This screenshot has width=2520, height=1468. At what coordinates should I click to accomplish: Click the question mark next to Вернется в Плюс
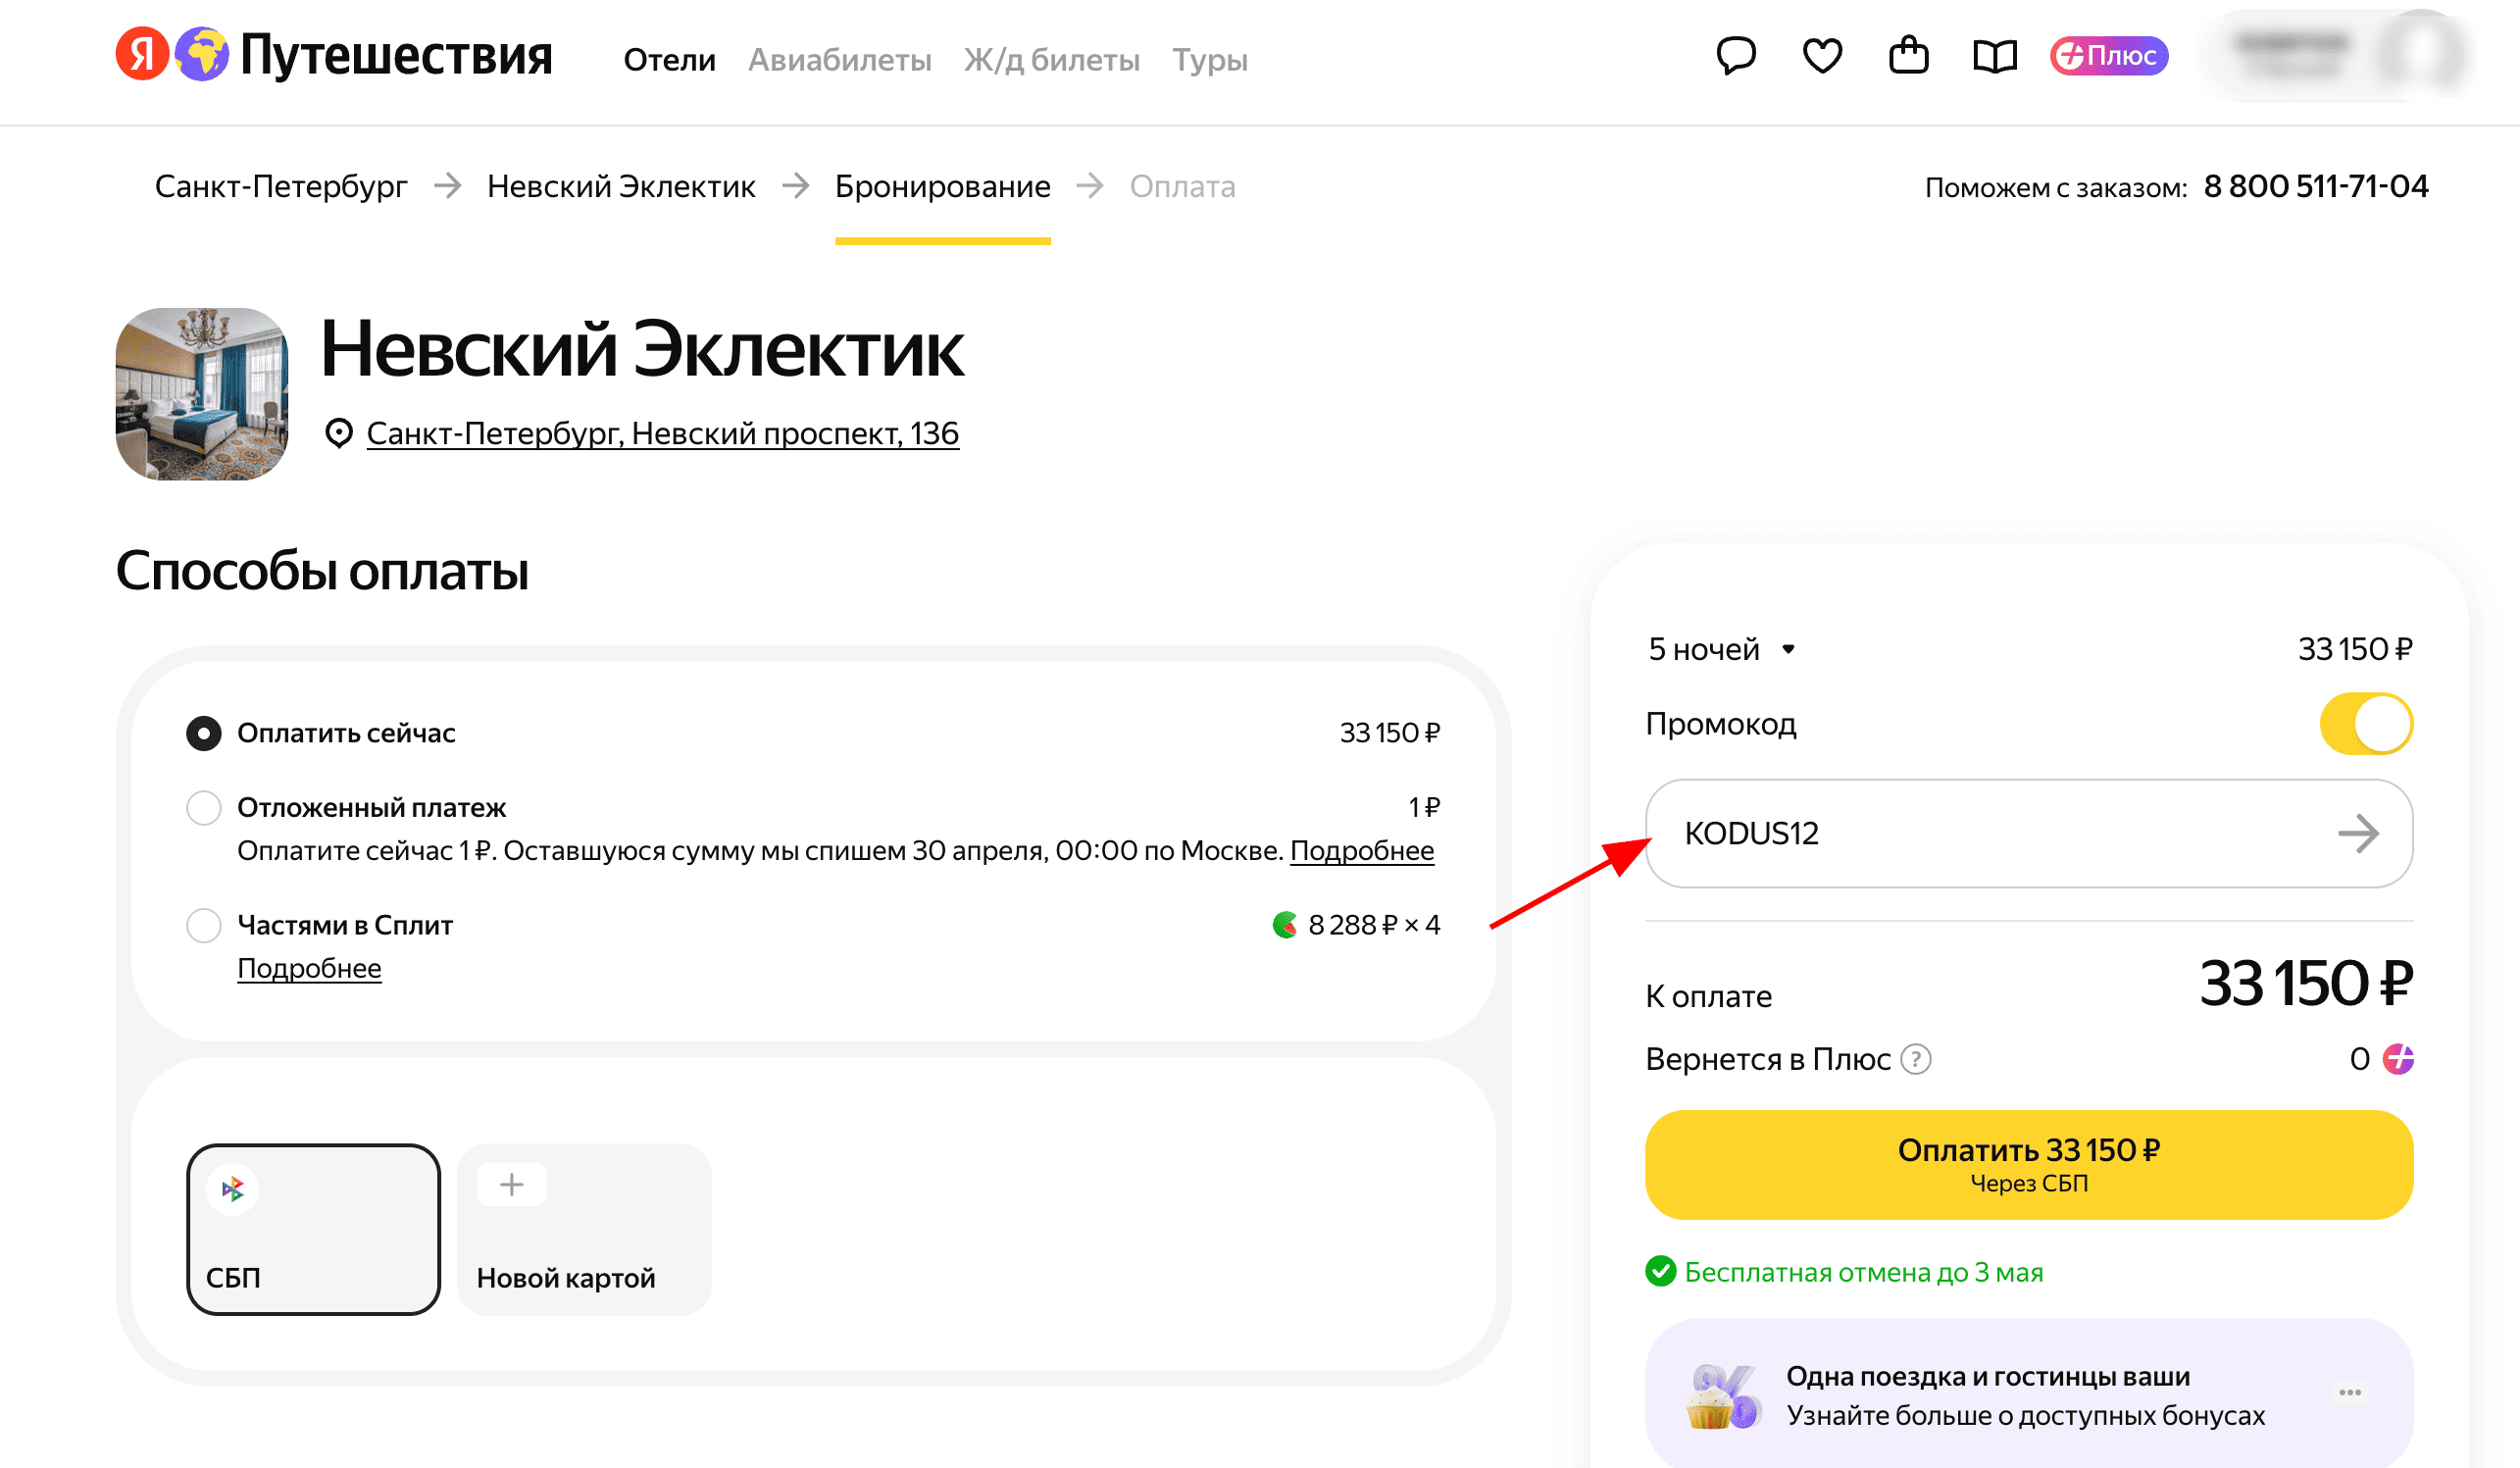tap(1917, 1059)
